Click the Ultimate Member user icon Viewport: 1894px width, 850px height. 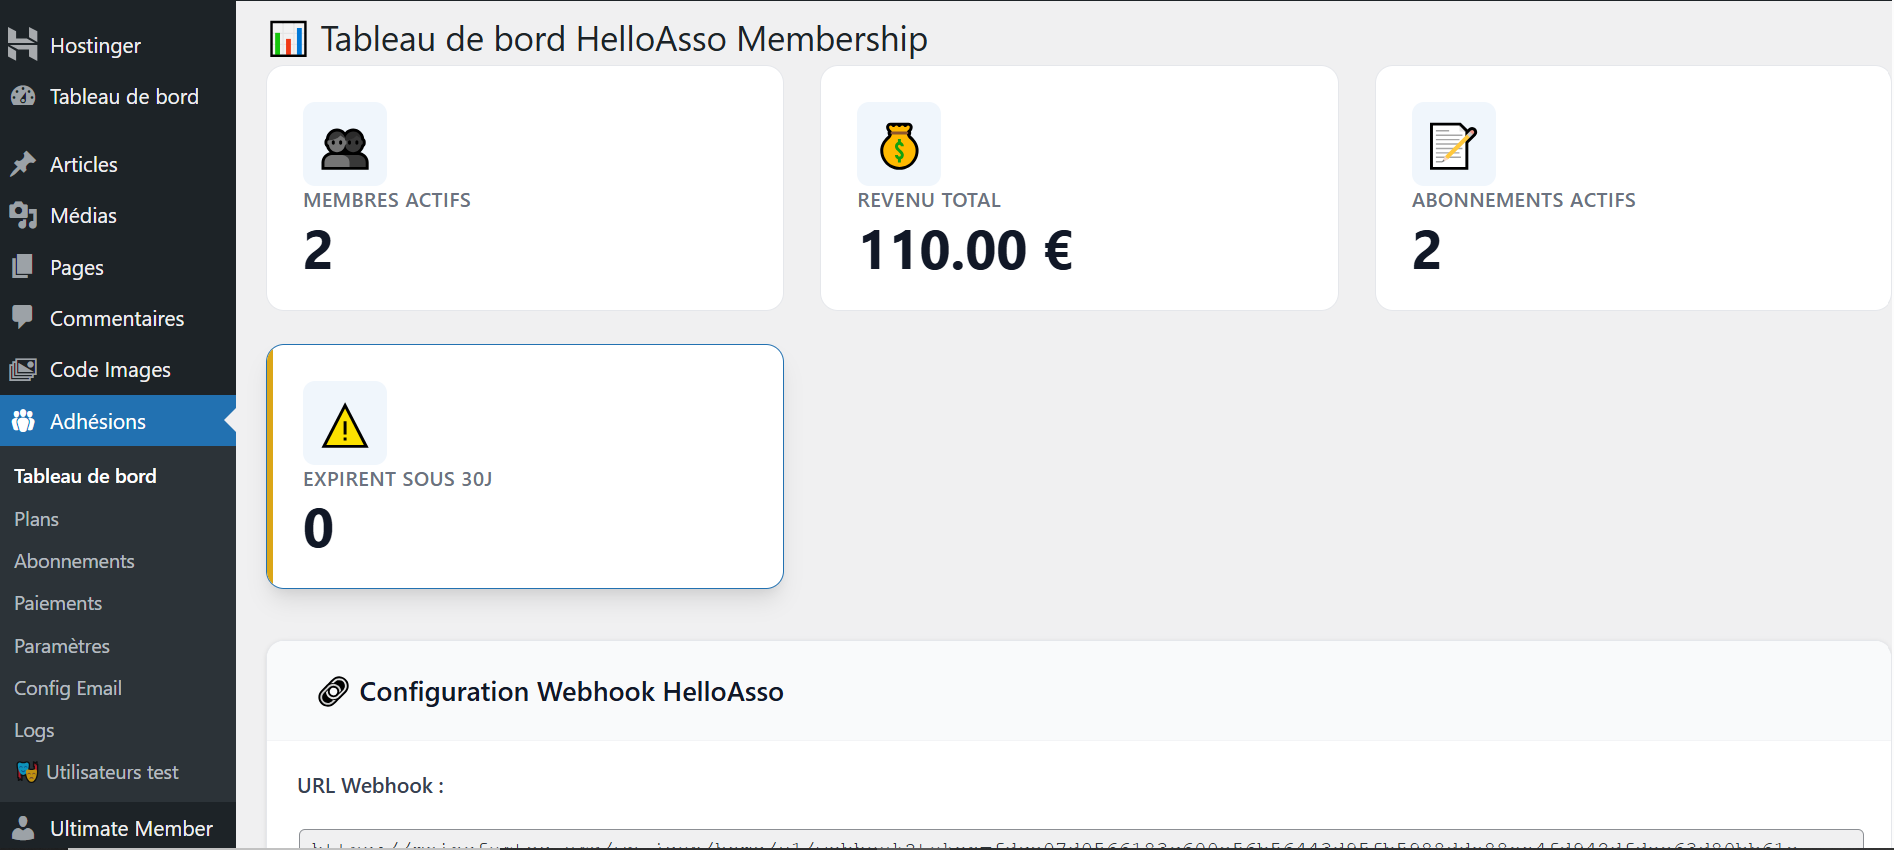(x=23, y=828)
